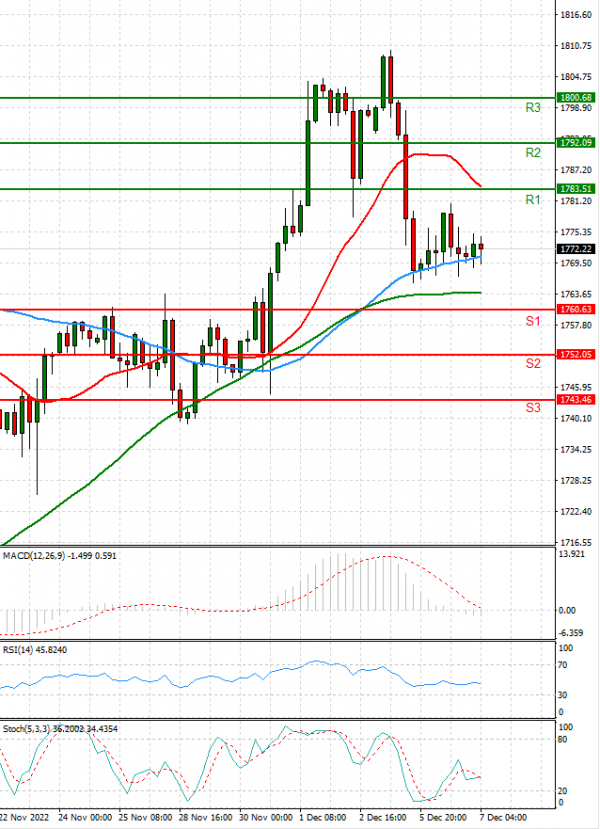This screenshot has height=829, width=600.
Task: Select the R2 resistance line text
Action: pyautogui.click(x=533, y=153)
